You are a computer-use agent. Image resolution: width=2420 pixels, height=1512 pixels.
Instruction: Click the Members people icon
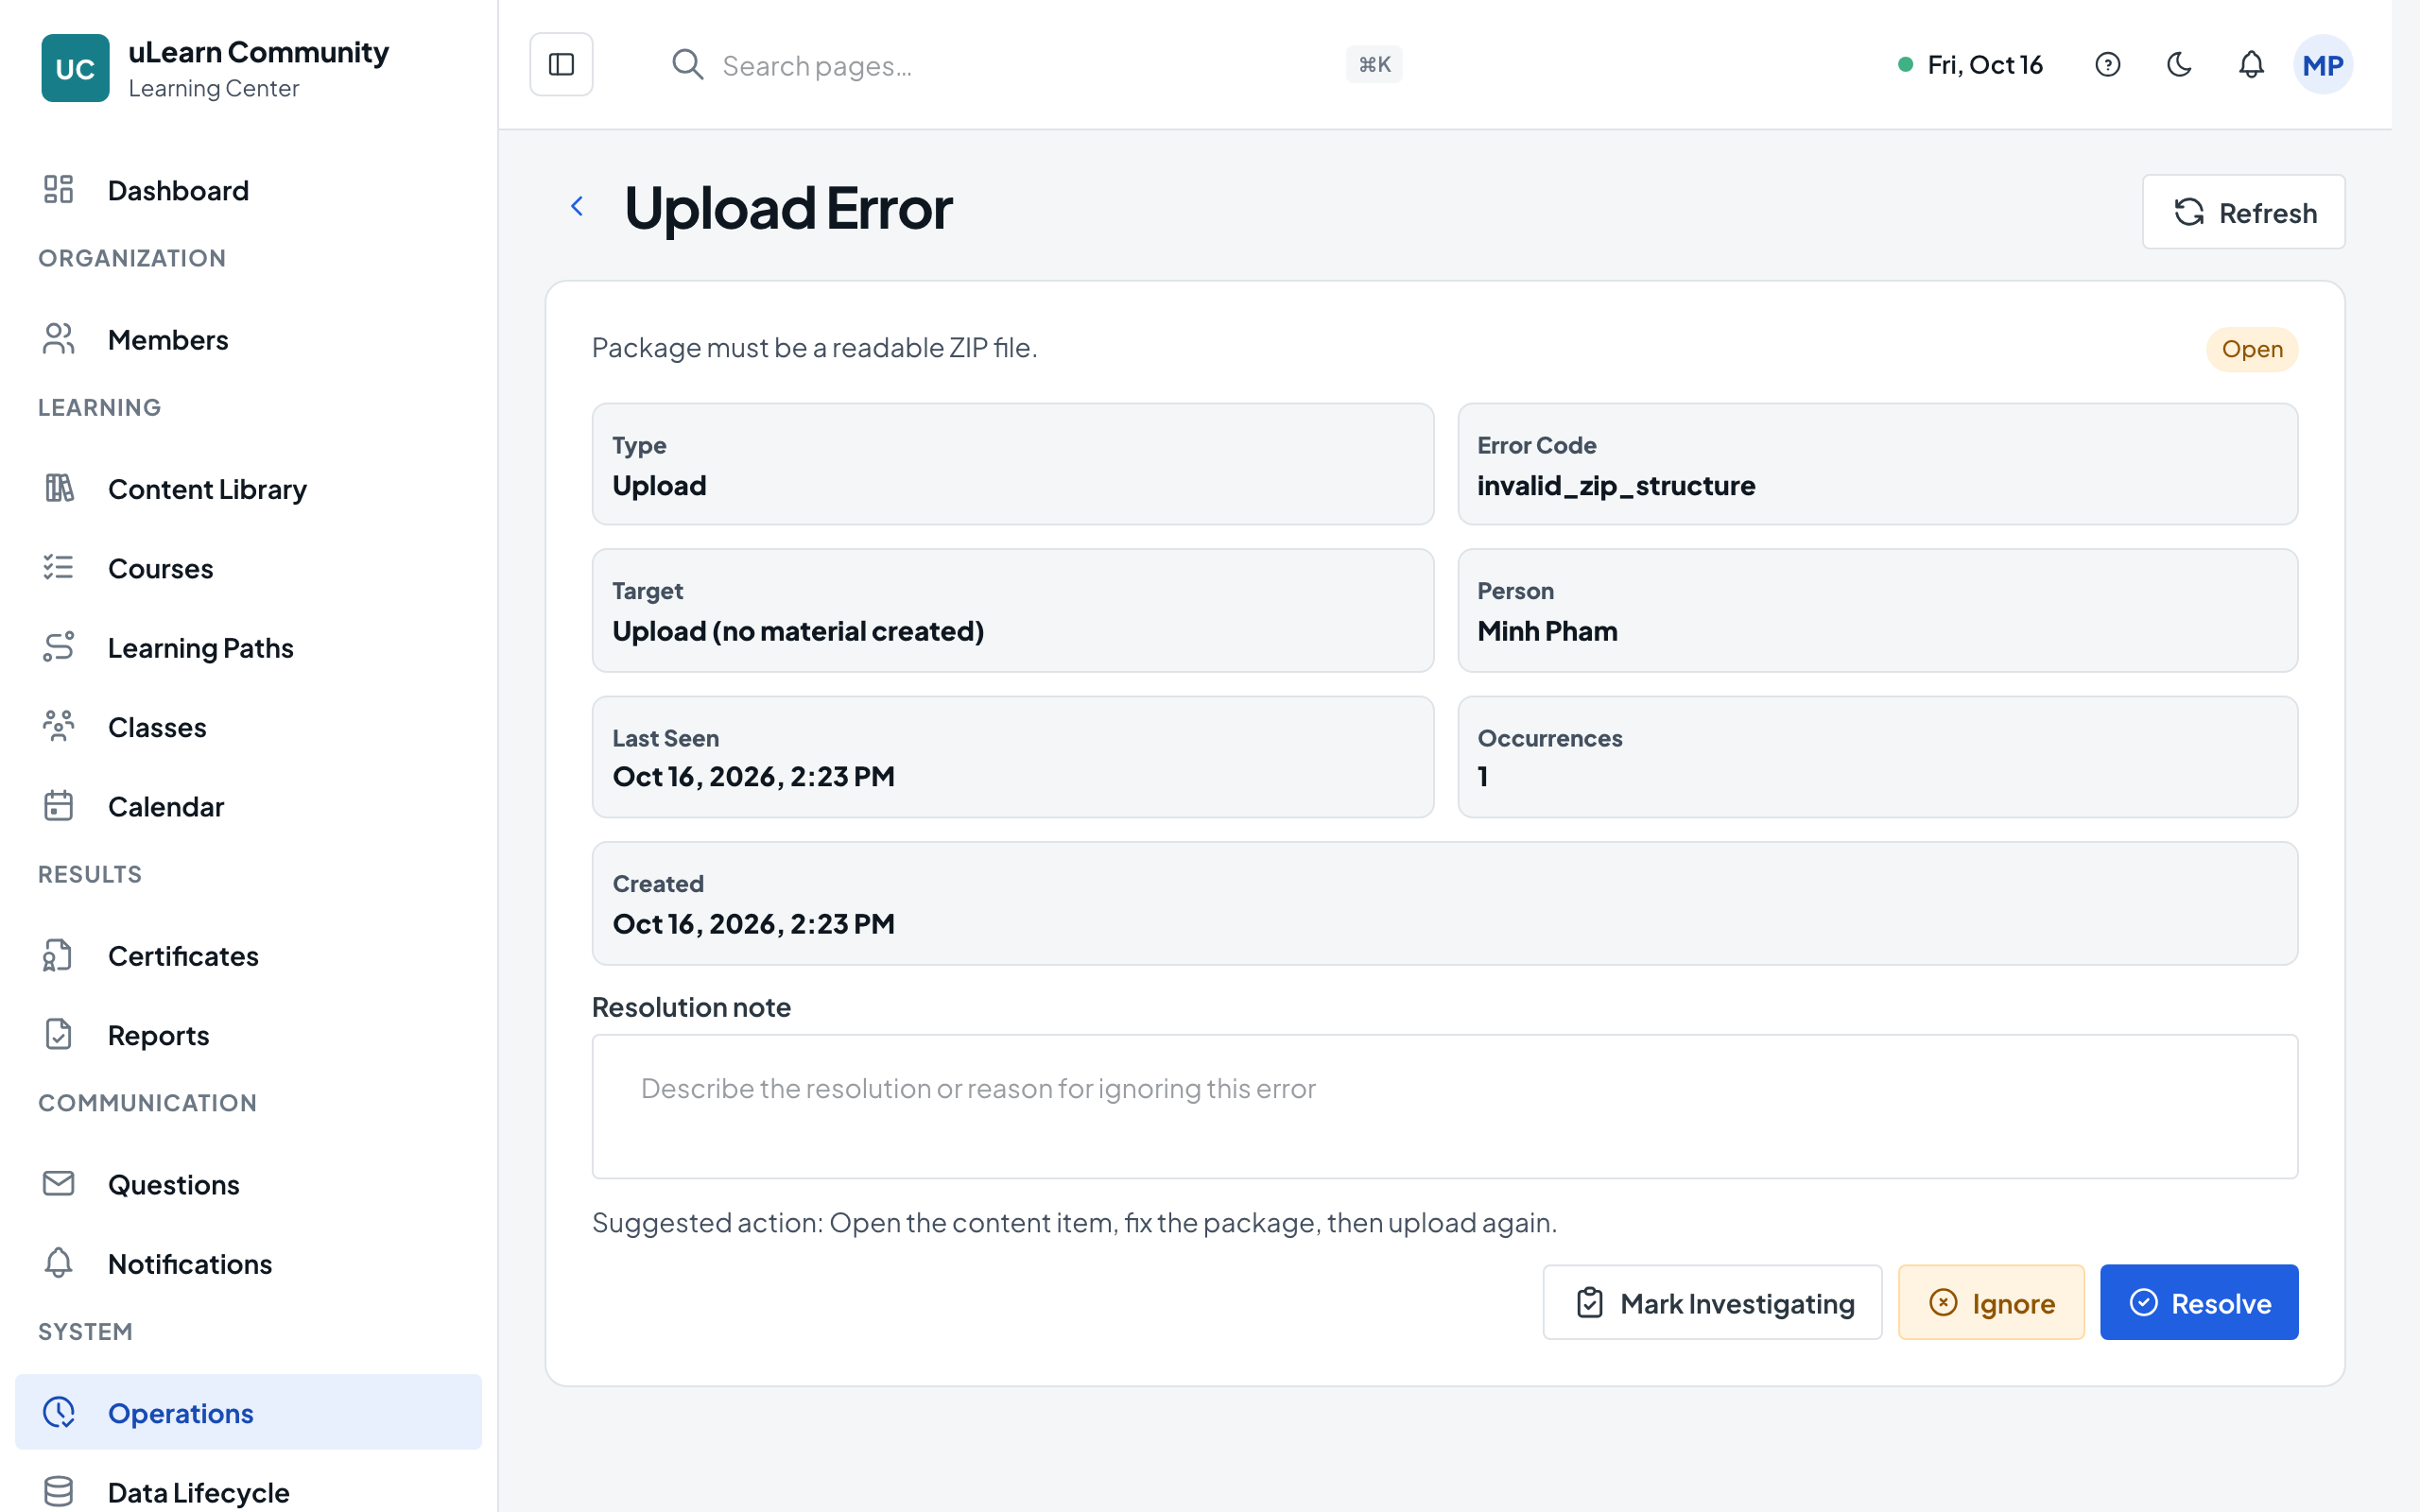59,339
